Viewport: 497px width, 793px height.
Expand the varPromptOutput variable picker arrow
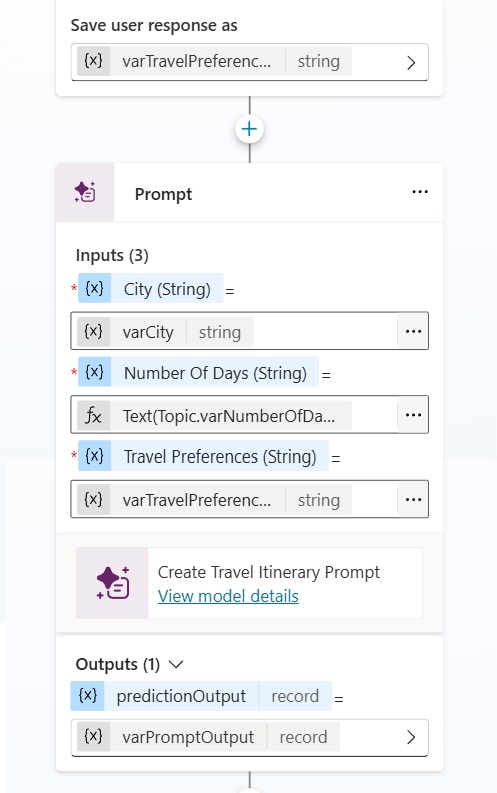(411, 737)
